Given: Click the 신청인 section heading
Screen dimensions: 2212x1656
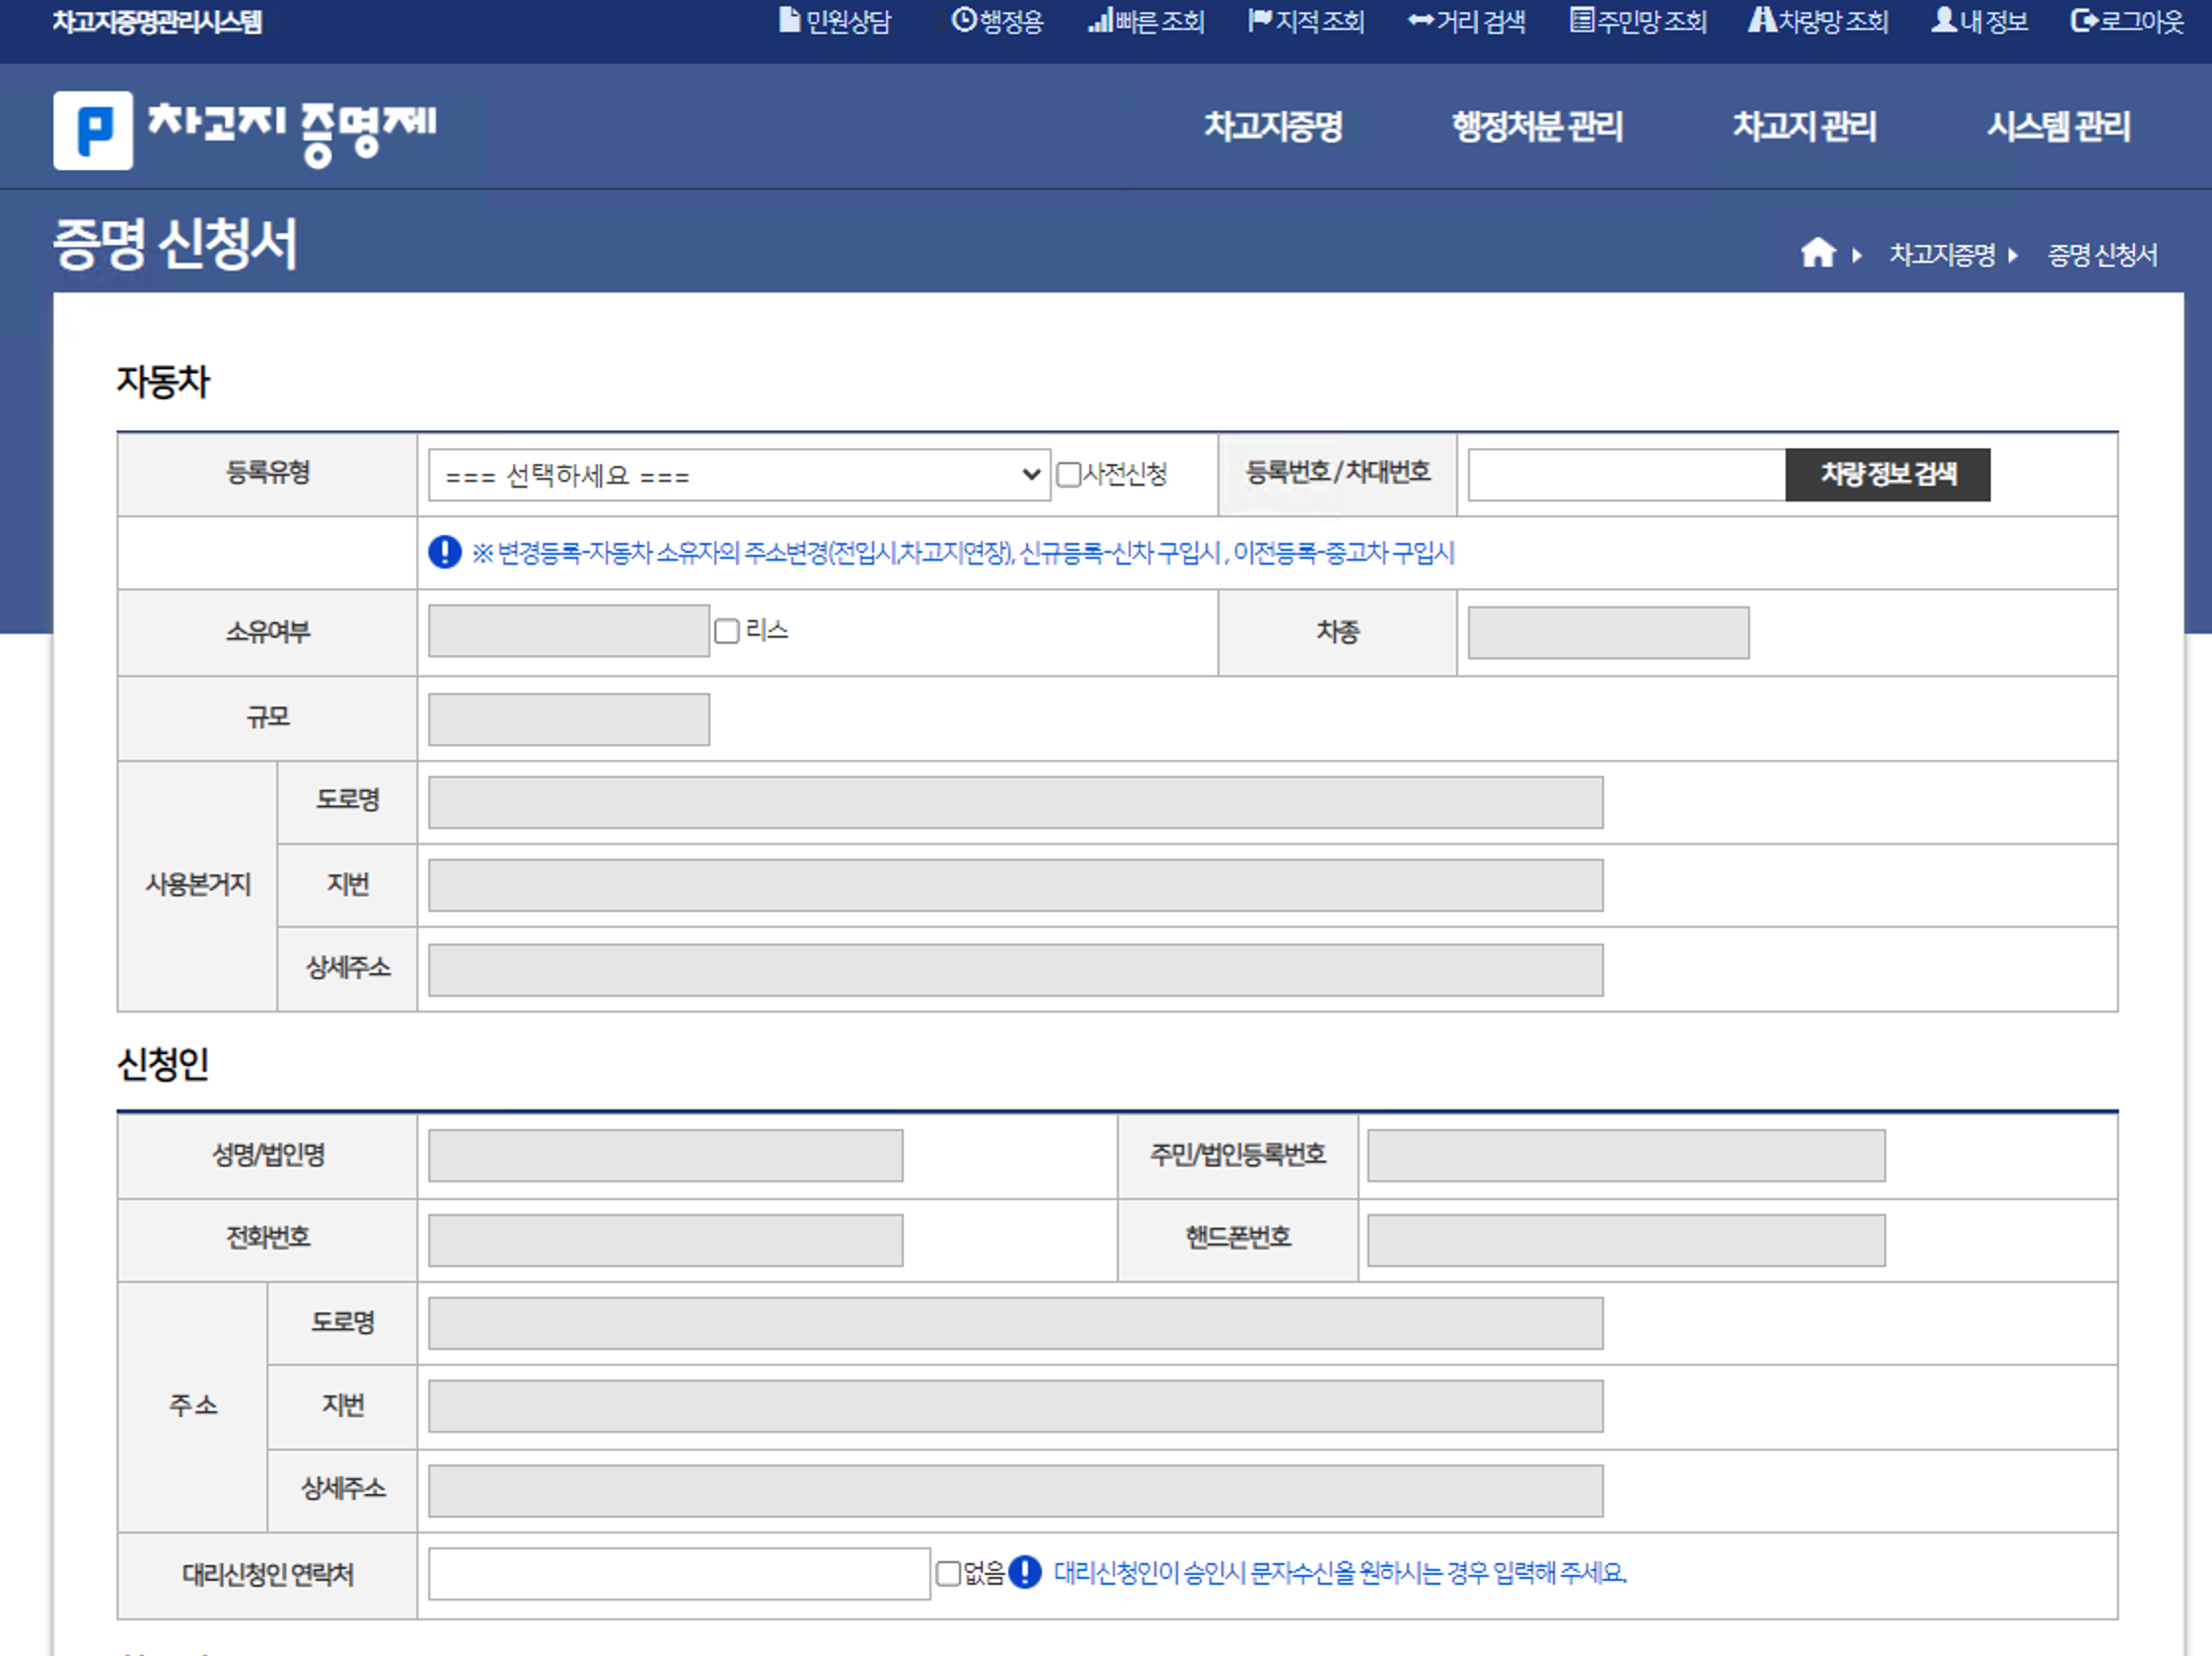Looking at the screenshot, I should (163, 1064).
